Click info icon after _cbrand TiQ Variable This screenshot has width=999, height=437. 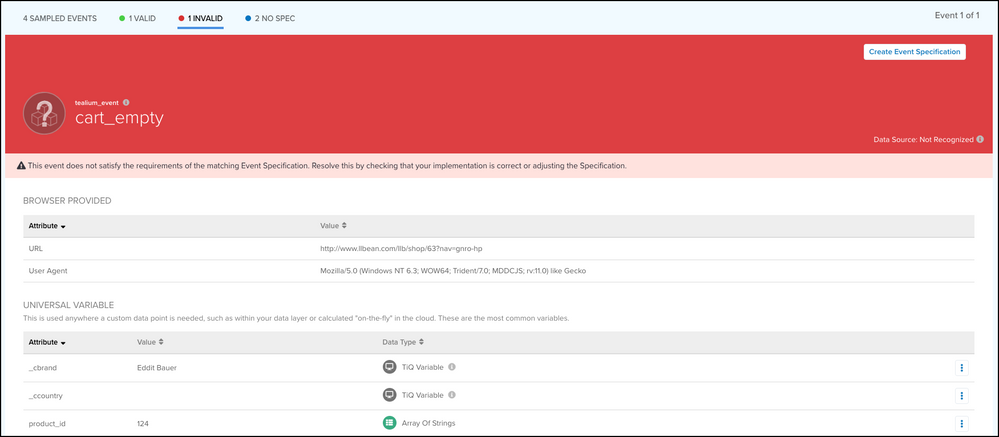coord(453,367)
